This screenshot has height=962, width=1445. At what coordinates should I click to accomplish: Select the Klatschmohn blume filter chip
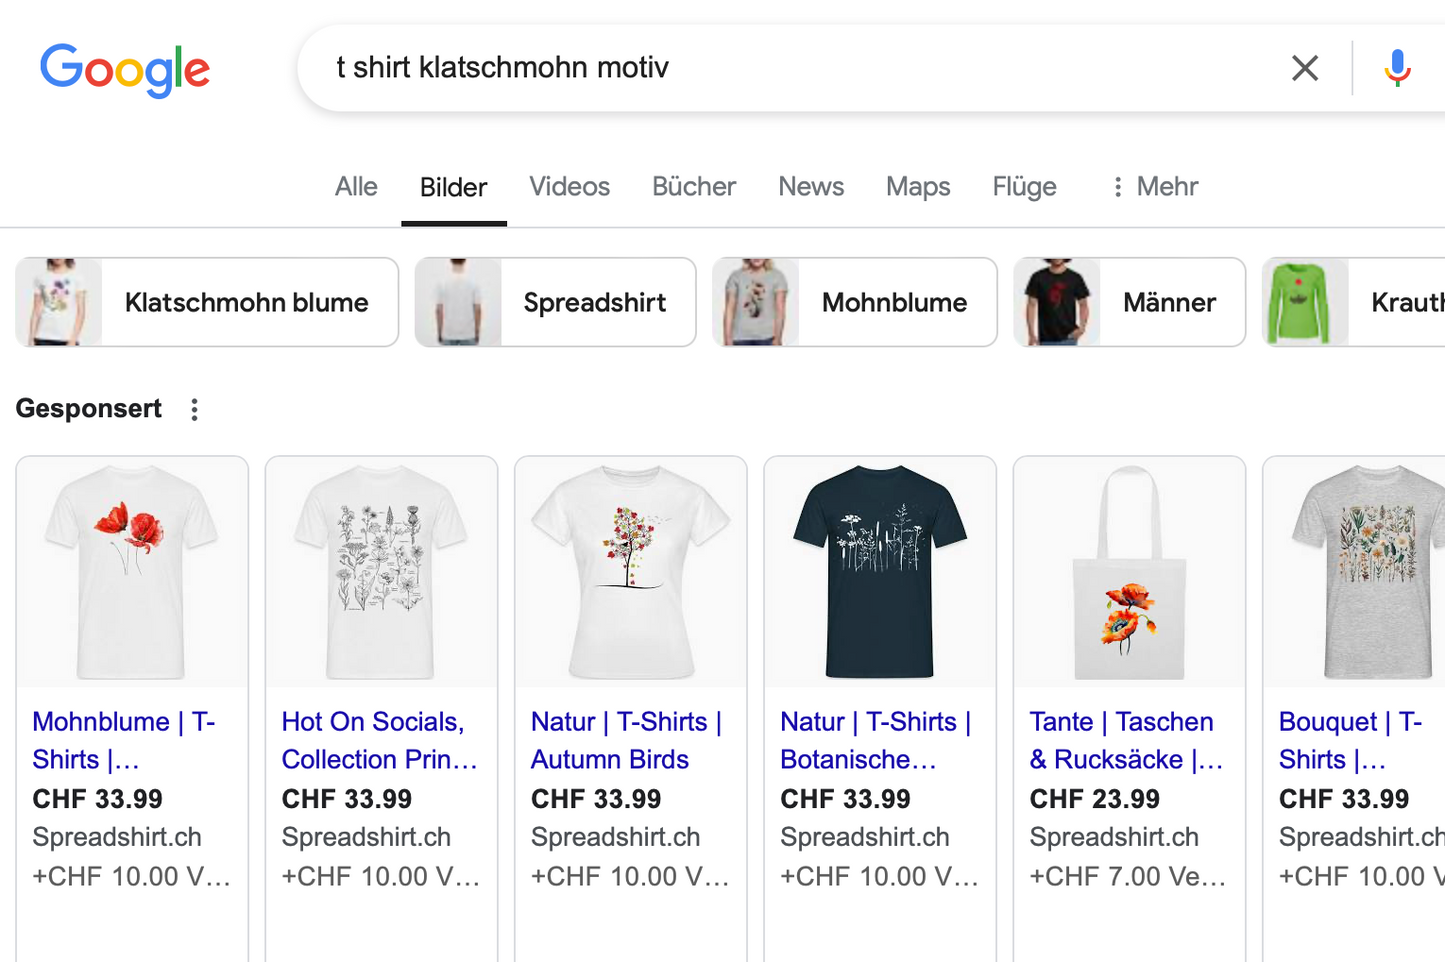(207, 303)
